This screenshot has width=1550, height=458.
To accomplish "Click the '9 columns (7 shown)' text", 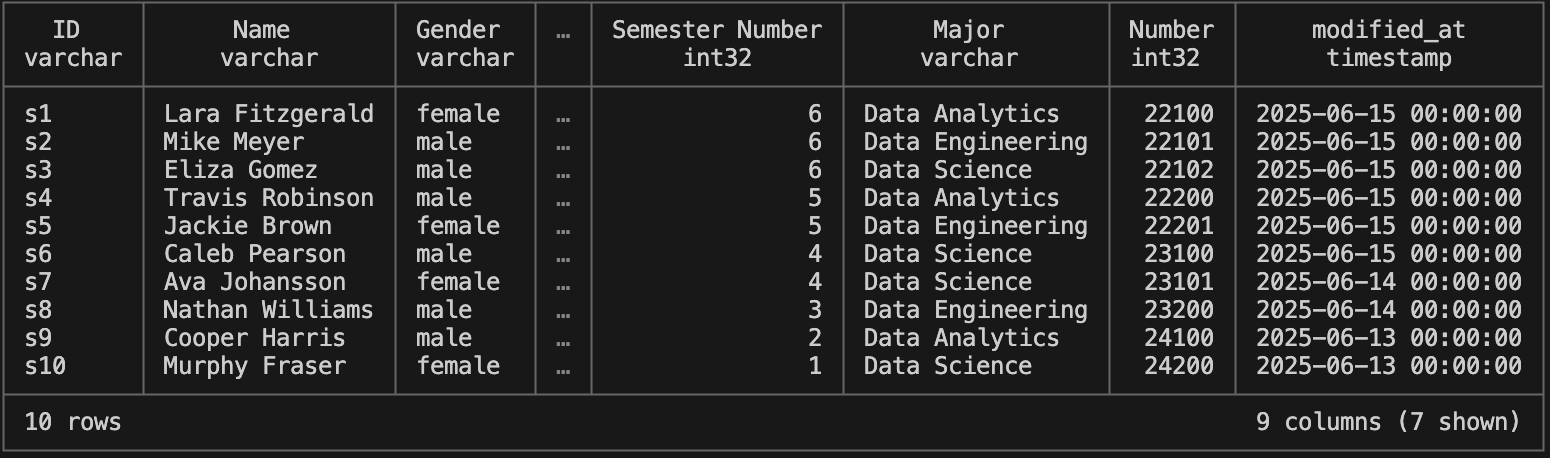I will (1388, 422).
